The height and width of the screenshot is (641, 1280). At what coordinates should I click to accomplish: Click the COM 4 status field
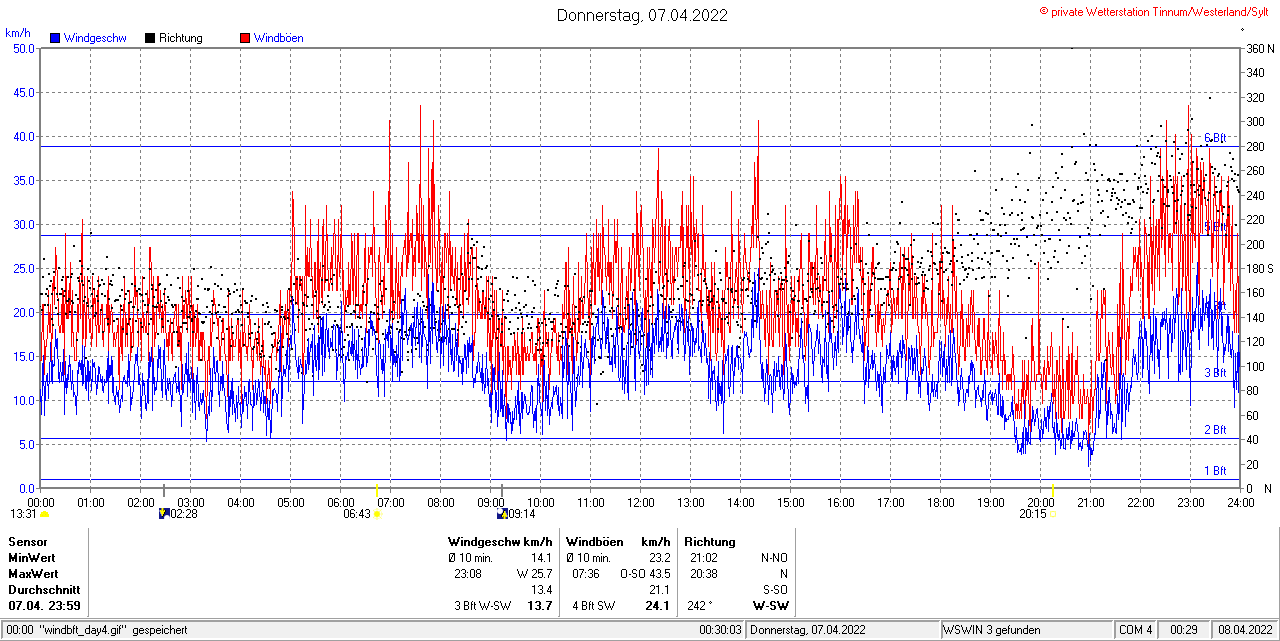[1136, 630]
